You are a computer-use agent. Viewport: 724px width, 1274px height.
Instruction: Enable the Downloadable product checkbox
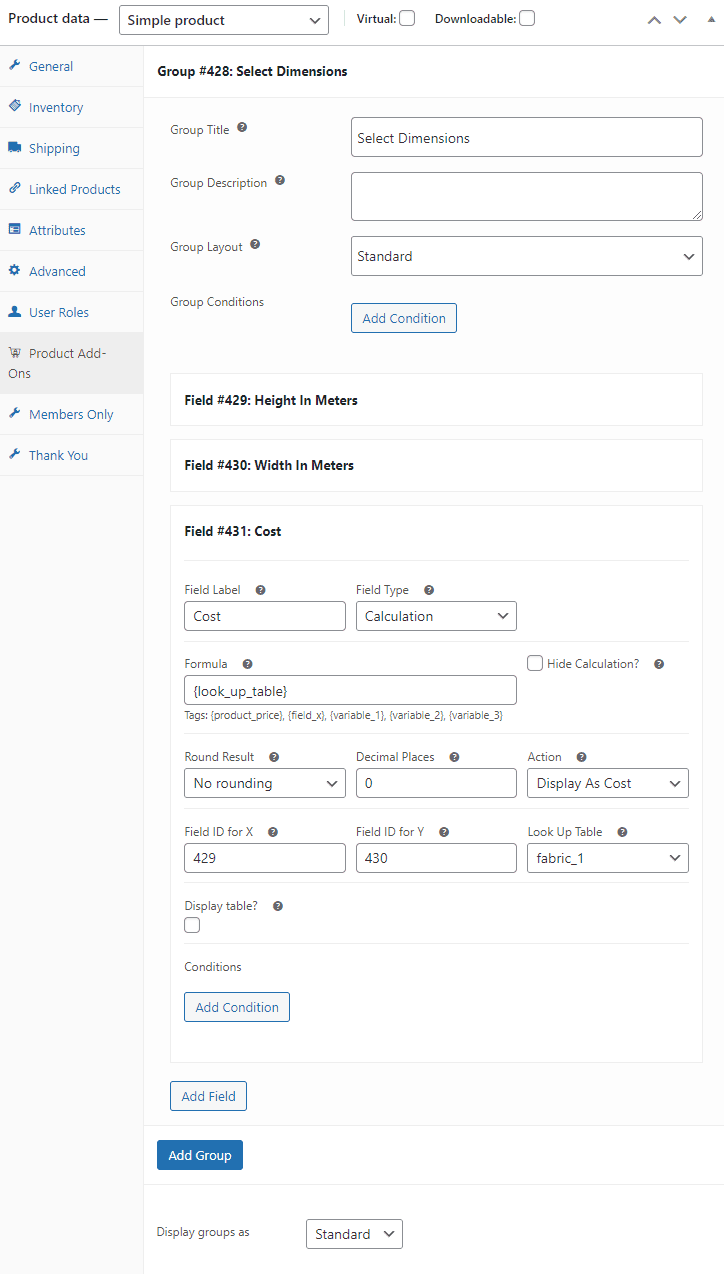(x=525, y=17)
